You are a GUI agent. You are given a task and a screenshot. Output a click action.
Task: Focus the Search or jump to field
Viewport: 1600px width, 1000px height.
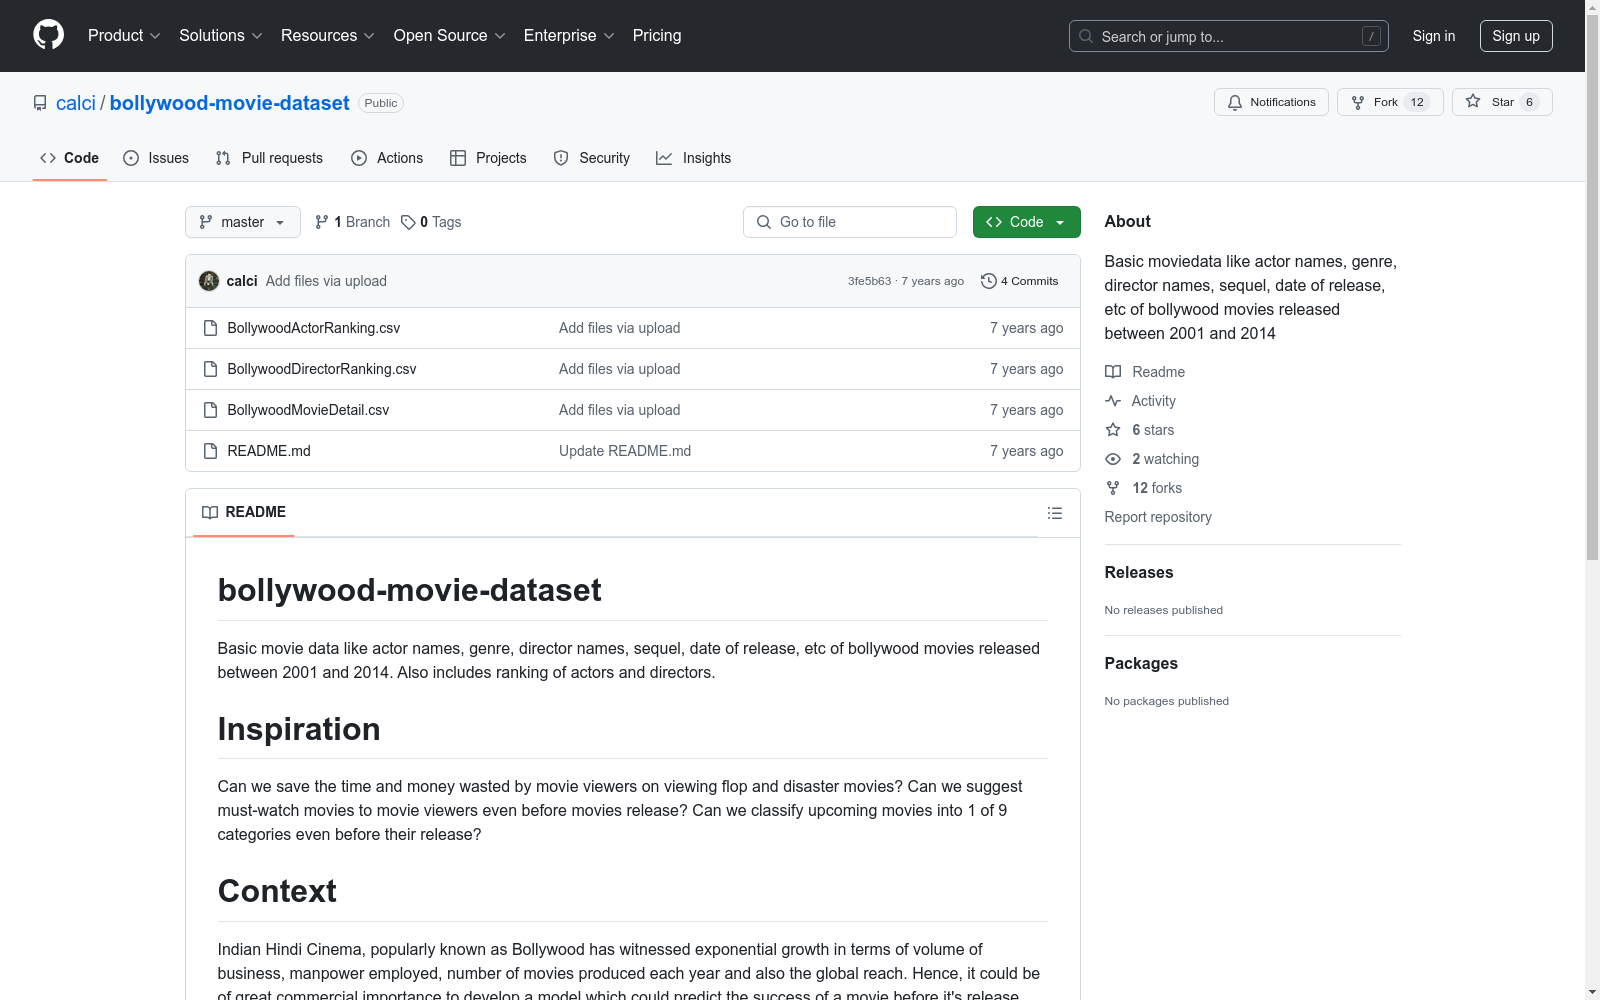pyautogui.click(x=1229, y=36)
